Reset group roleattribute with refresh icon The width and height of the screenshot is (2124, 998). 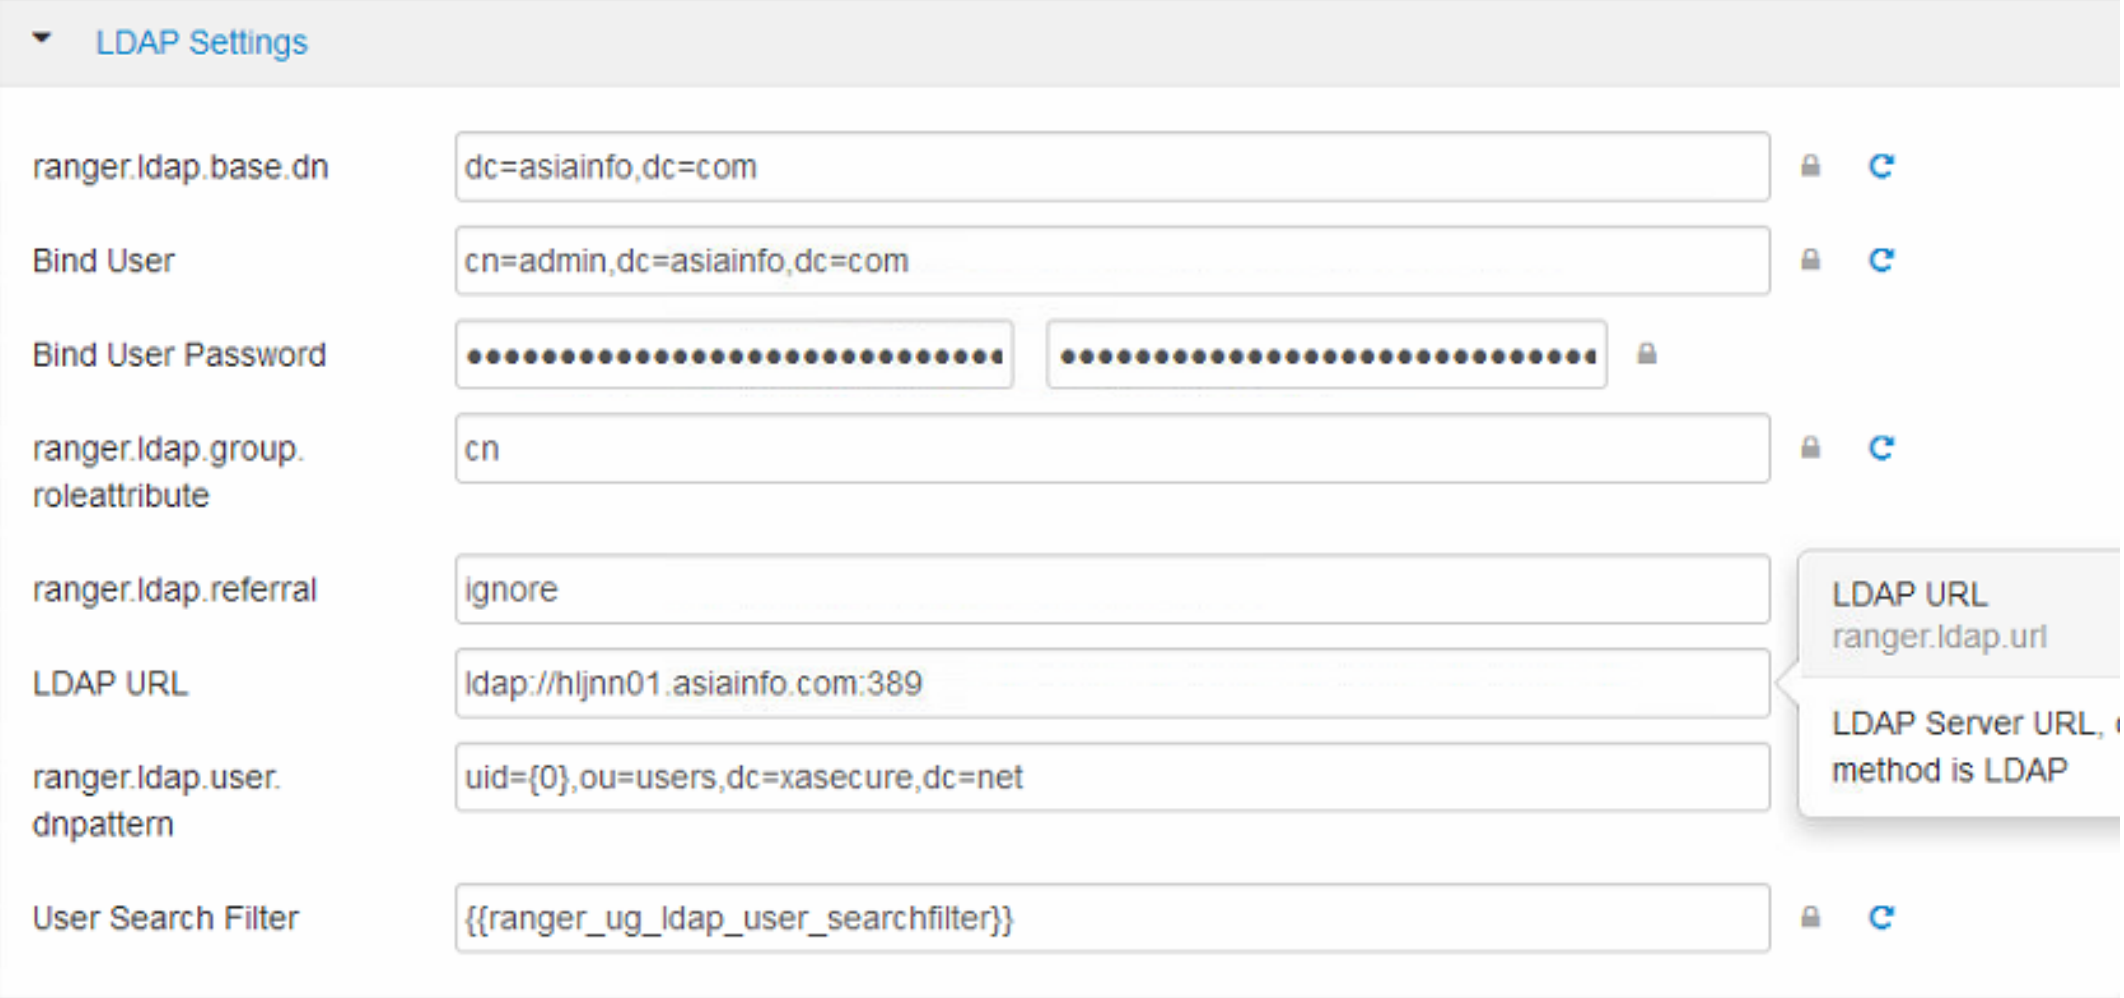click(x=1881, y=448)
